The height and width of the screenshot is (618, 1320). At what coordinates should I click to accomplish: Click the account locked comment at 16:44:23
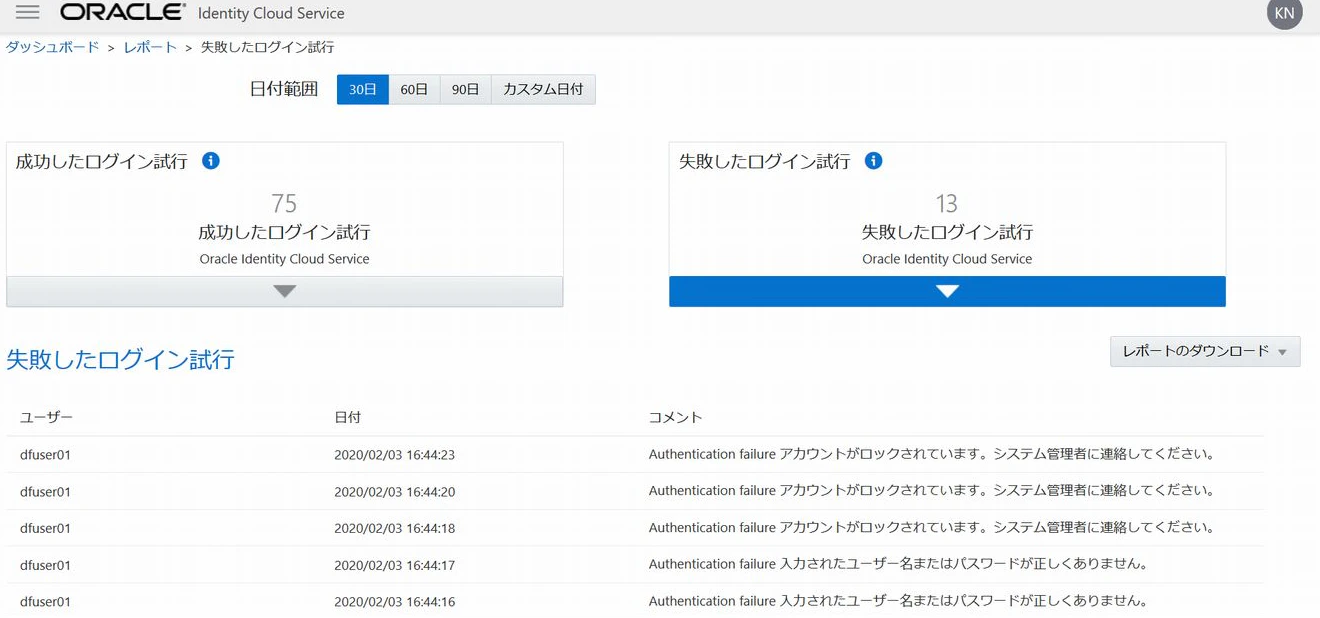(x=932, y=454)
